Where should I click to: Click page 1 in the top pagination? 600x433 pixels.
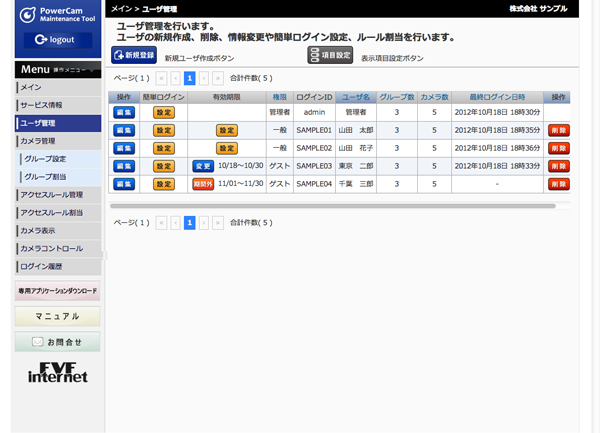189,77
